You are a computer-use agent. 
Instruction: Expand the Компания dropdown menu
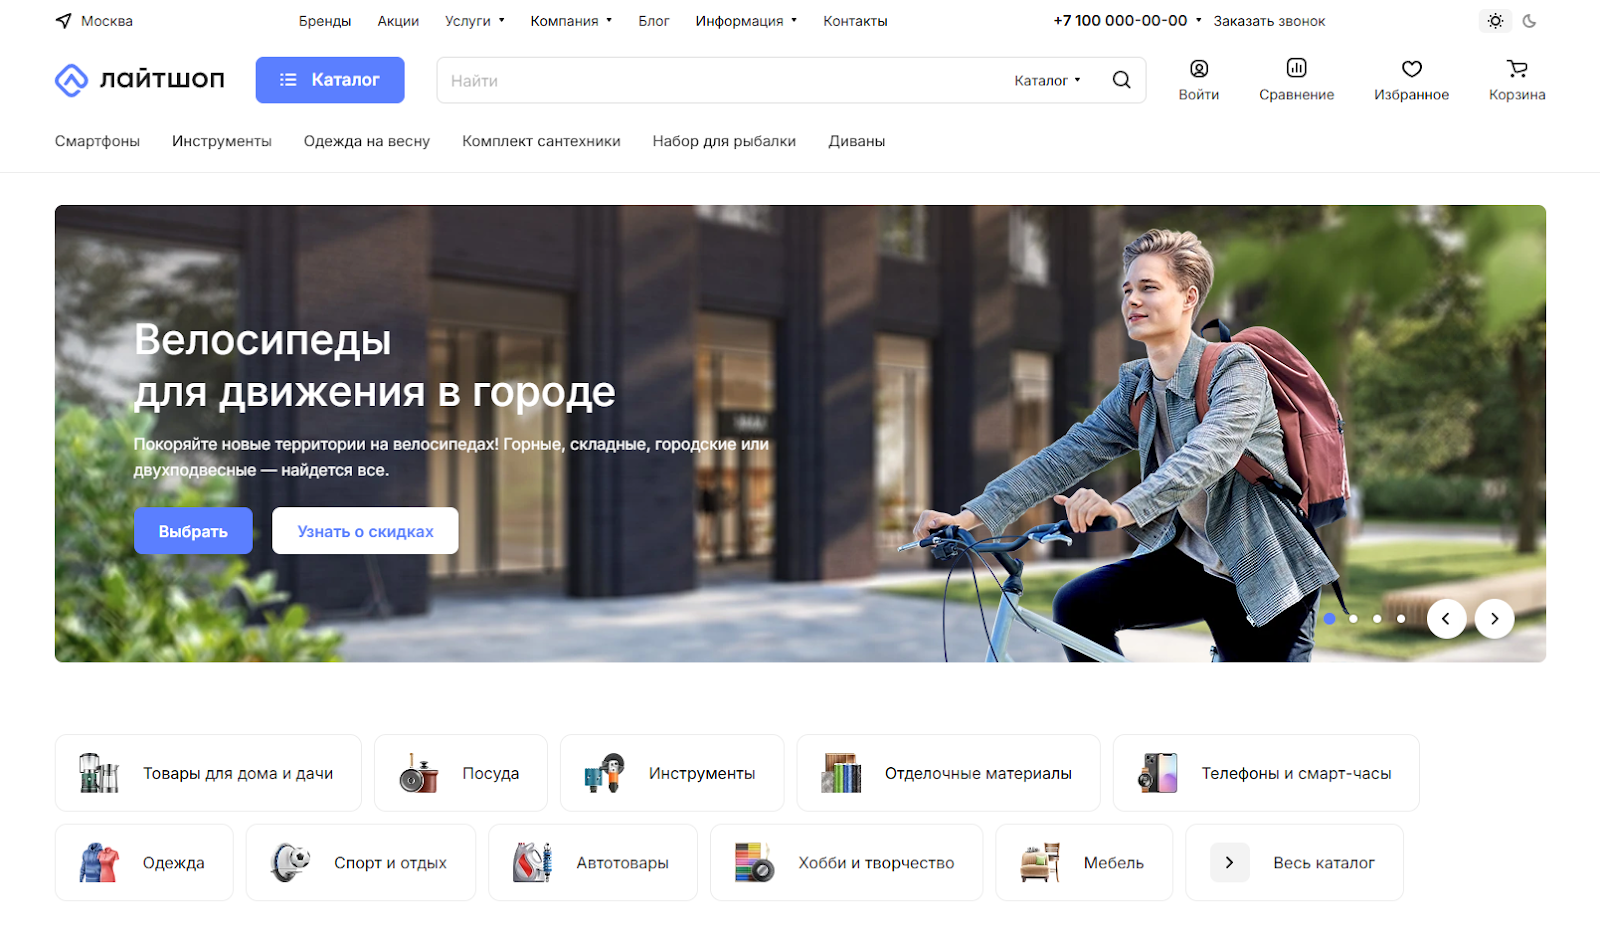tap(570, 21)
